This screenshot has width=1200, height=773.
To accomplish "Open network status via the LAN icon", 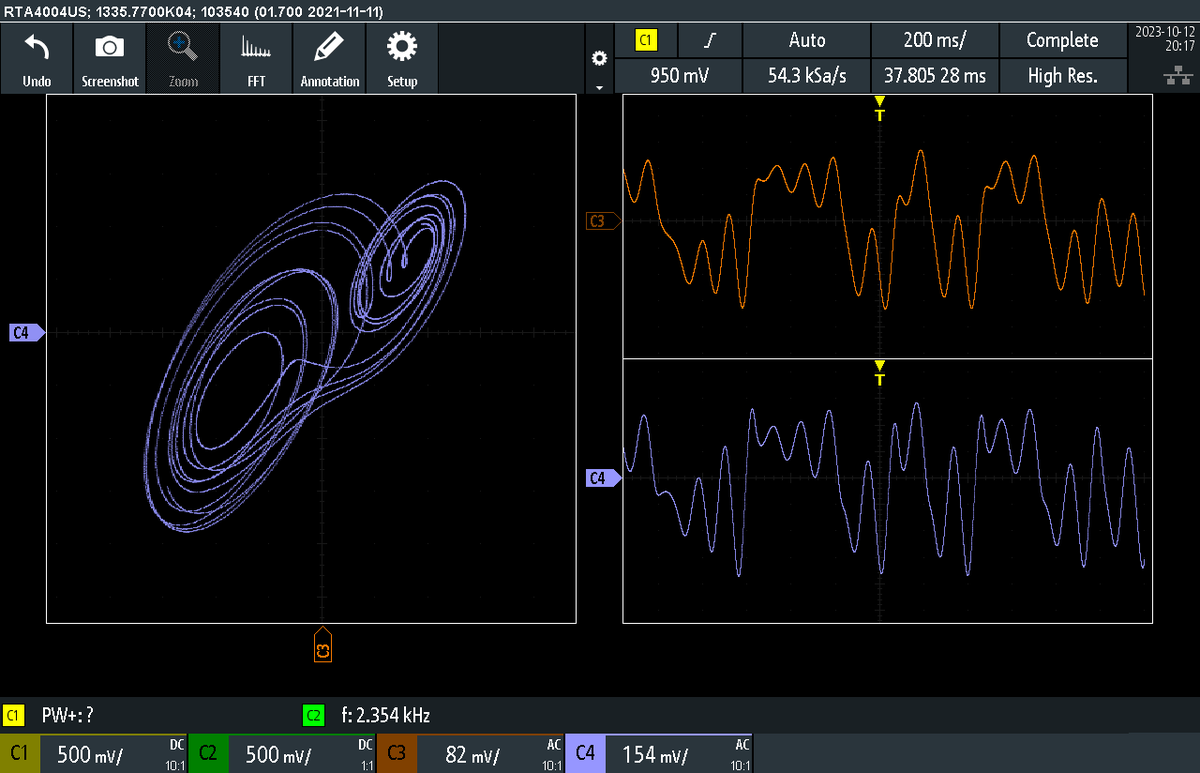I will 1179,74.
